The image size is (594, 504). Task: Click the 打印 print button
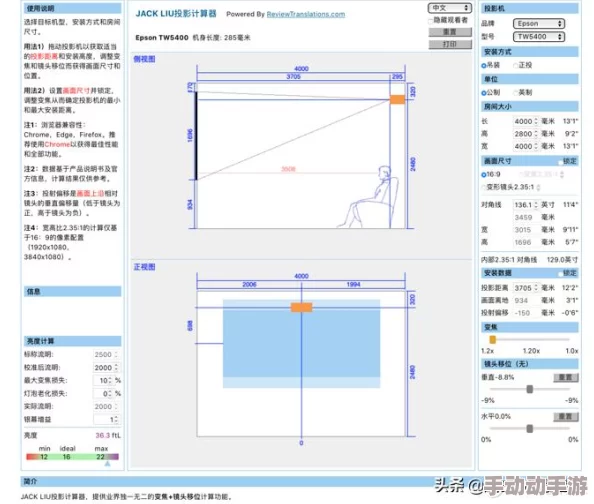click(450, 44)
